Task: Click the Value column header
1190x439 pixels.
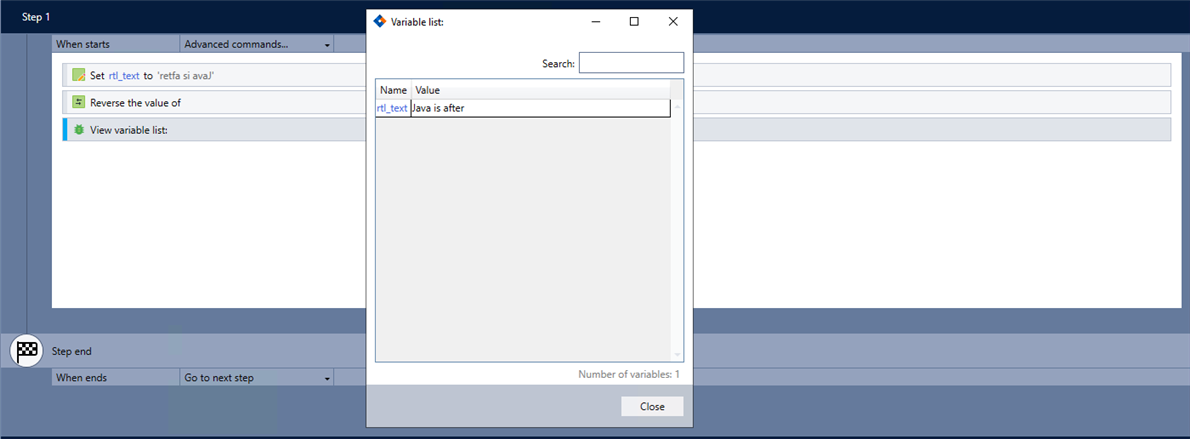Action: coord(540,90)
